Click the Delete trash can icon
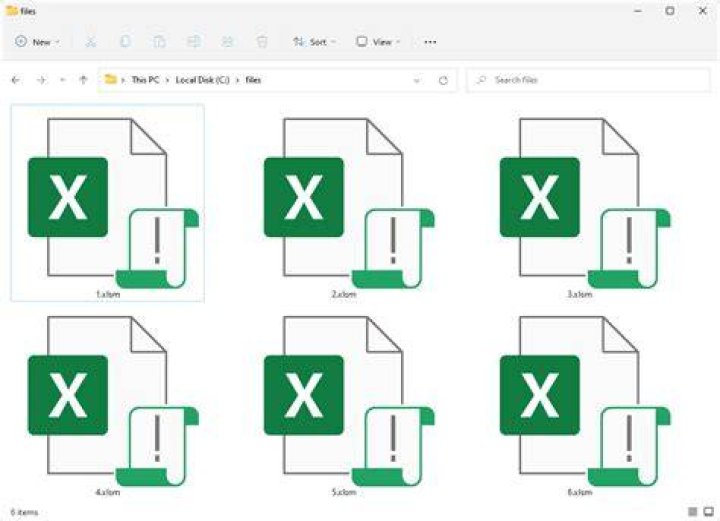 [262, 42]
